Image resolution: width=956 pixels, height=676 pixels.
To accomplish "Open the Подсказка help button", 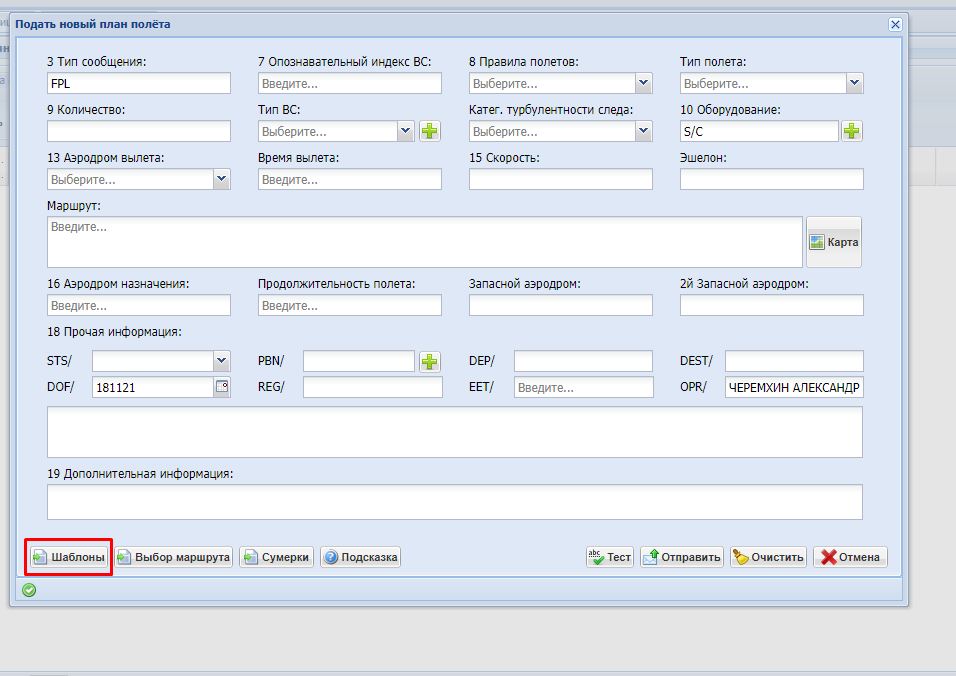I will 360,557.
